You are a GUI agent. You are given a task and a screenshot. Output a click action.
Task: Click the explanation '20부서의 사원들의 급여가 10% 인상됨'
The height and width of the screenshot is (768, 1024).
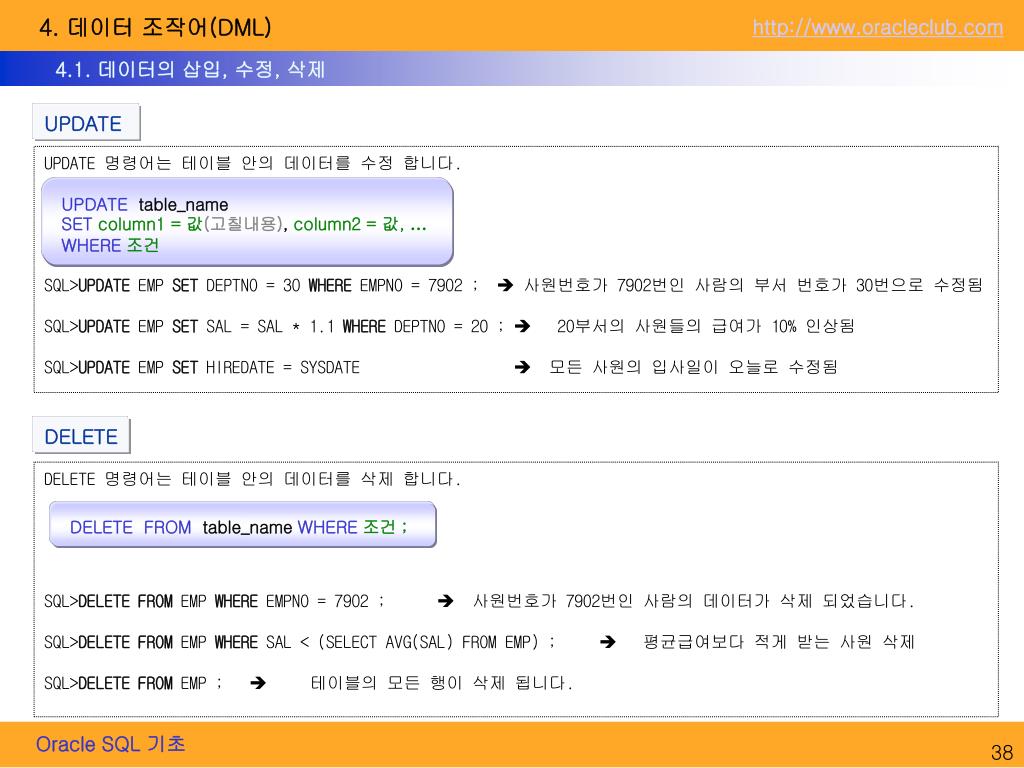[x=705, y=326]
